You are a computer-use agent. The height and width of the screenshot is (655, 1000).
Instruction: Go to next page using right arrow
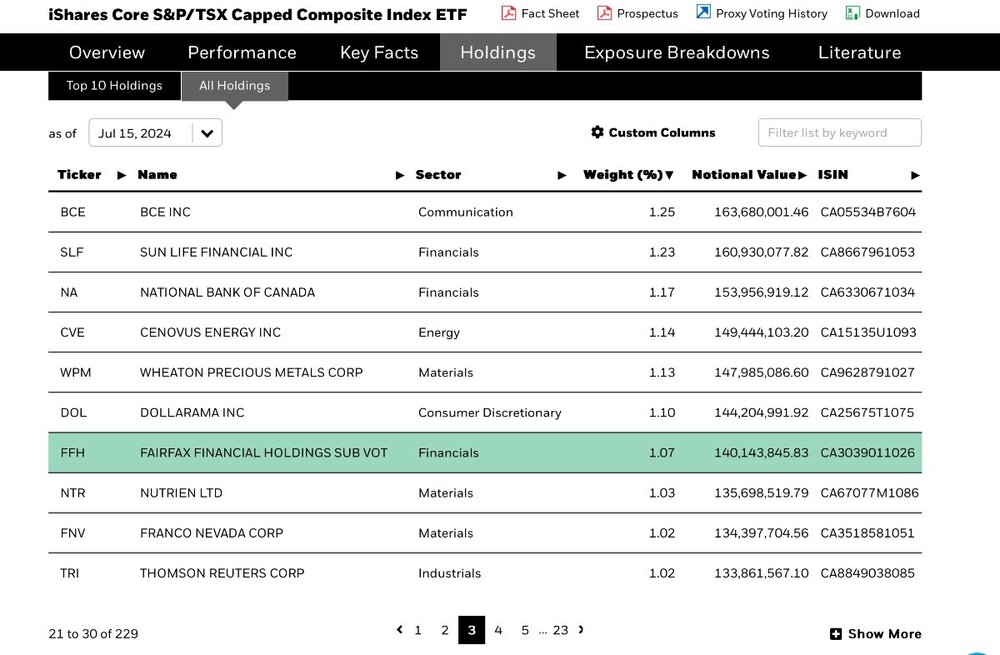click(581, 629)
